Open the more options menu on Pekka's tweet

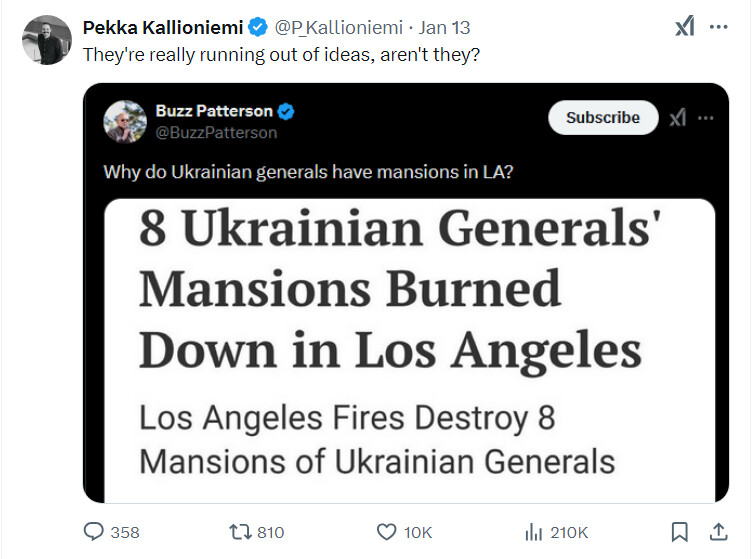tap(718, 27)
